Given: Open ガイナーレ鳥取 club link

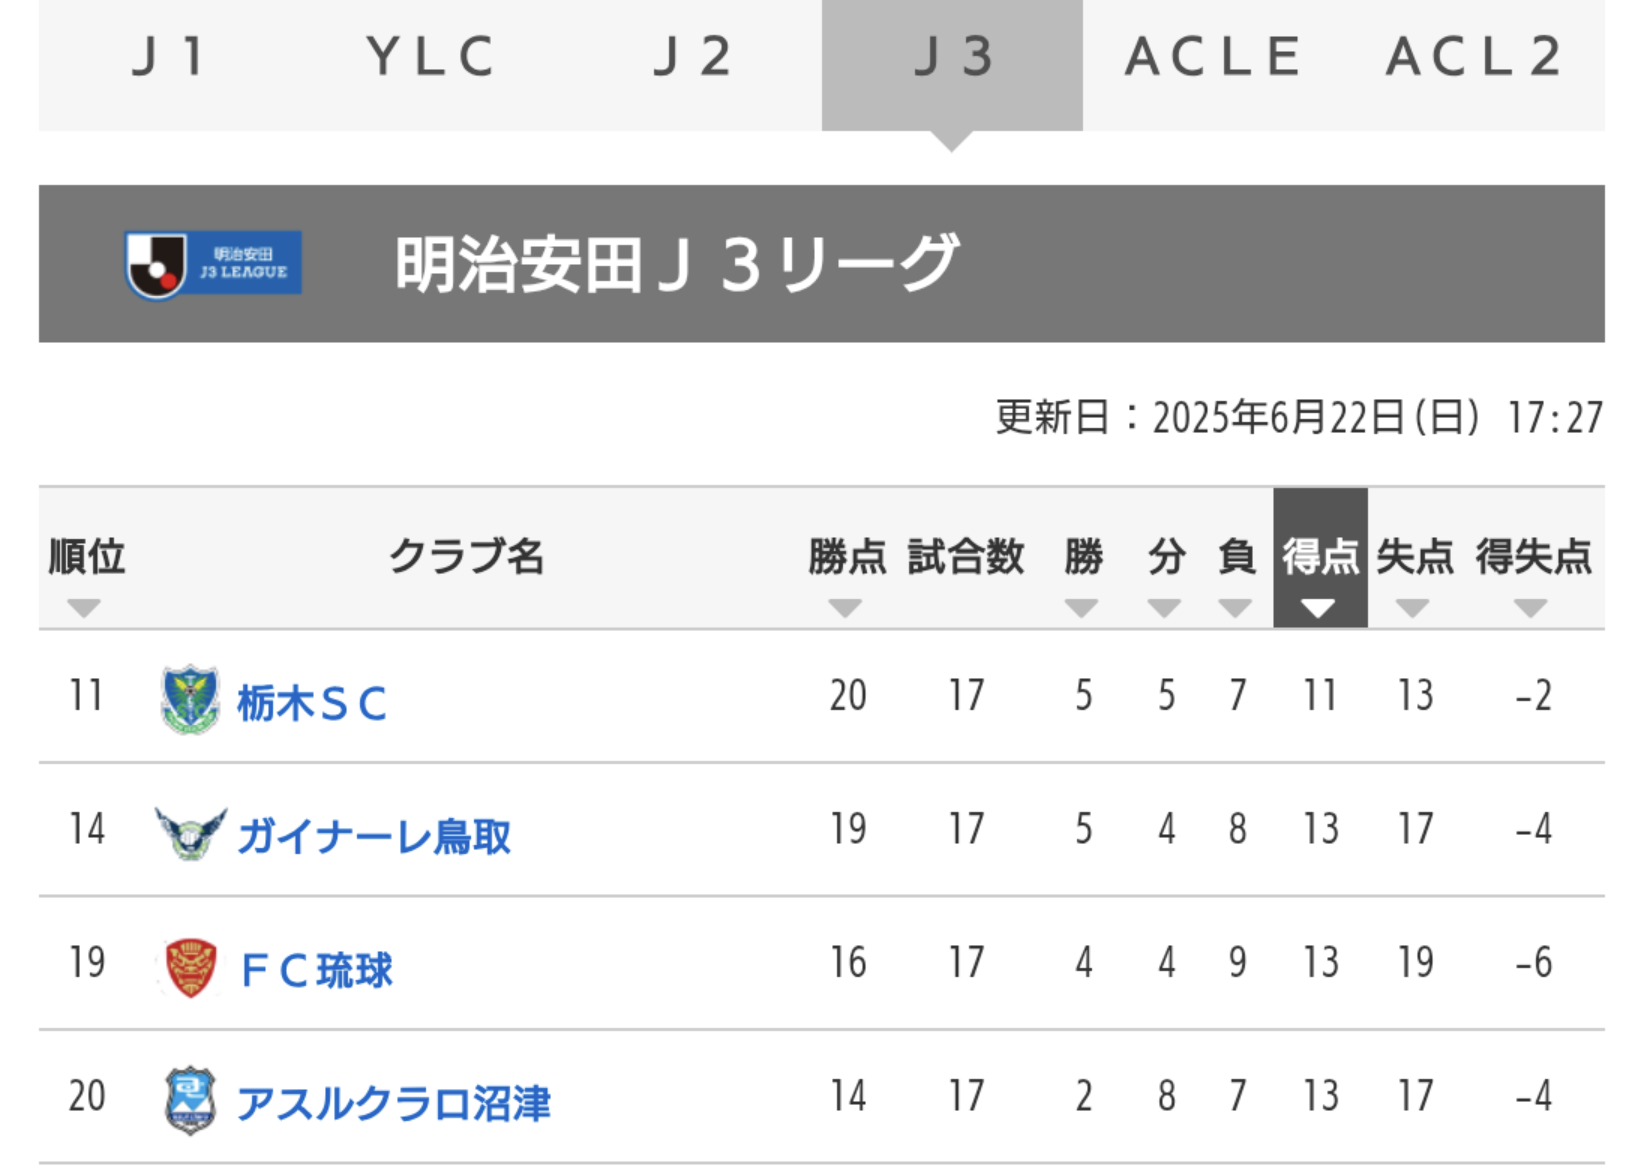Looking at the screenshot, I should [374, 836].
